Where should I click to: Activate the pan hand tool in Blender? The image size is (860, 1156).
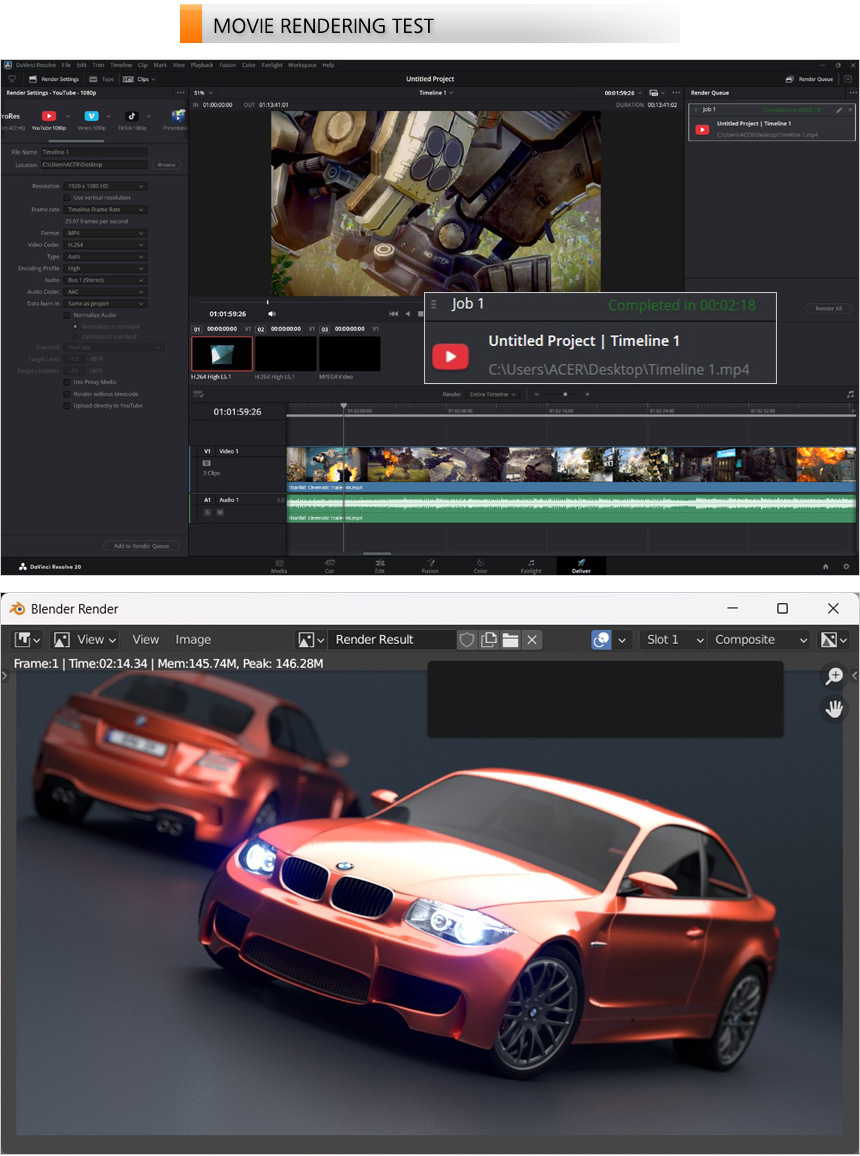[833, 709]
